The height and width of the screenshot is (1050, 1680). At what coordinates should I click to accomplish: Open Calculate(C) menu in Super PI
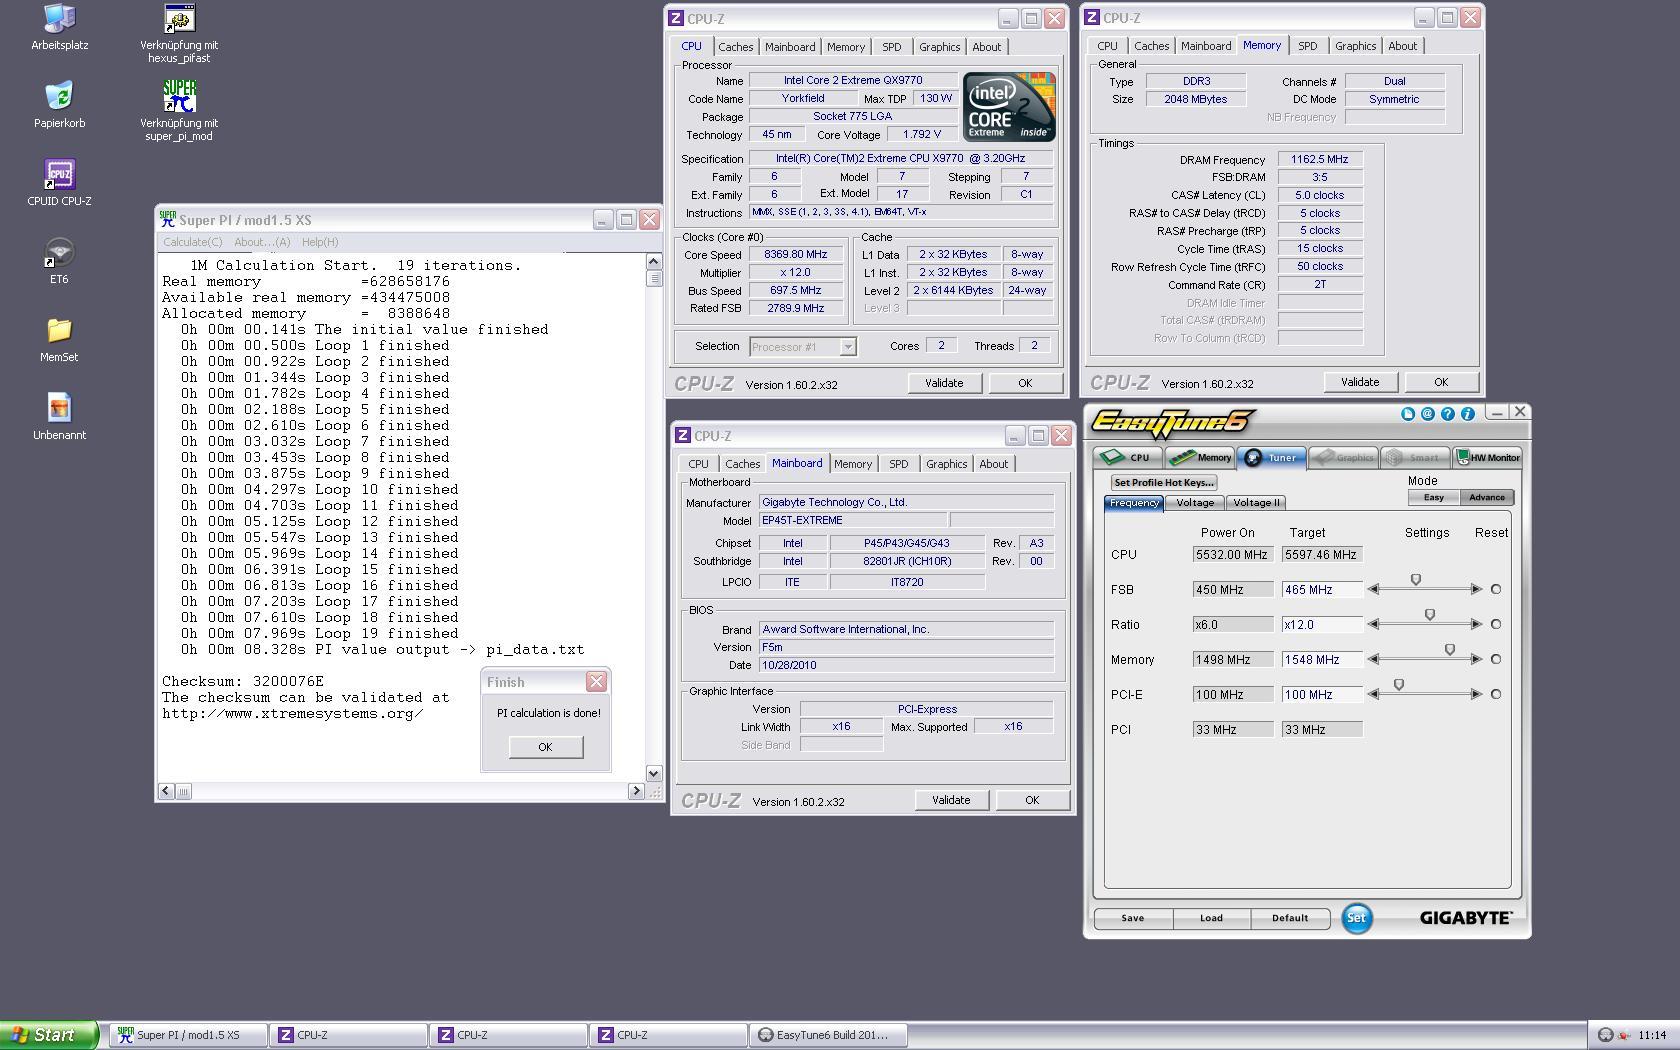point(193,242)
